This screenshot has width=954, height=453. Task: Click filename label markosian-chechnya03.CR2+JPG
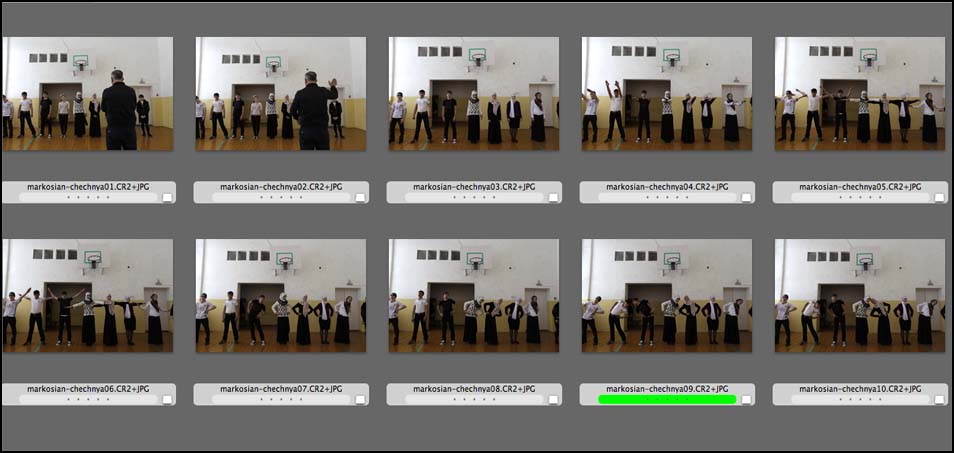pyautogui.click(x=474, y=187)
